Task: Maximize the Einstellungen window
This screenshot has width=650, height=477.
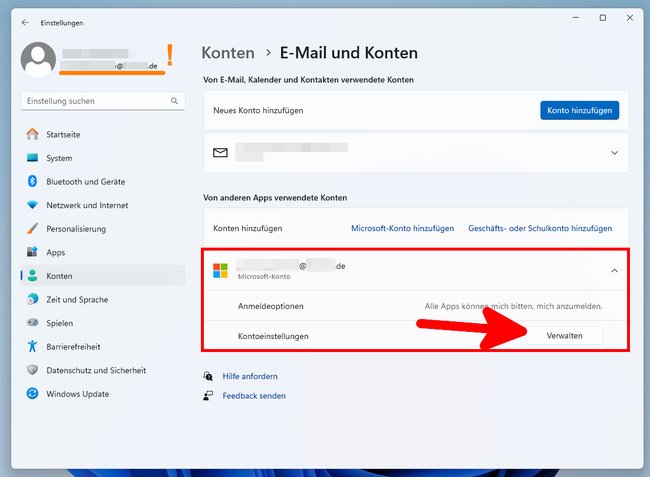Action: click(x=603, y=18)
